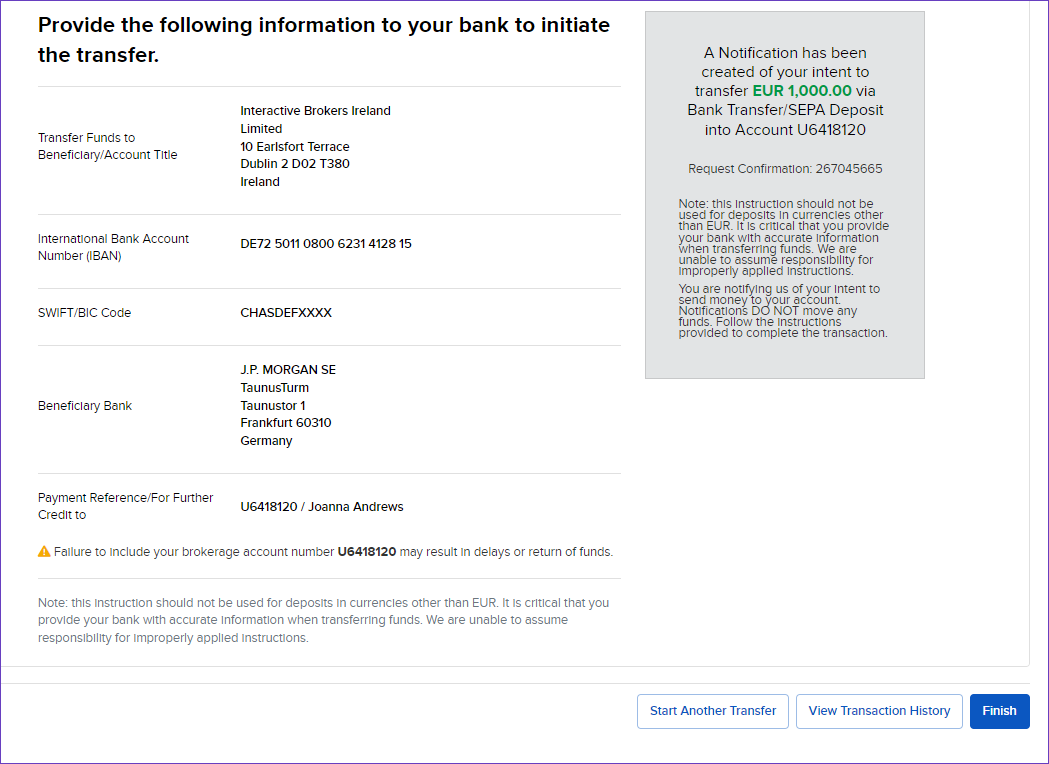
Task: Click the EUR 1,000.00 amount
Action: tap(802, 91)
